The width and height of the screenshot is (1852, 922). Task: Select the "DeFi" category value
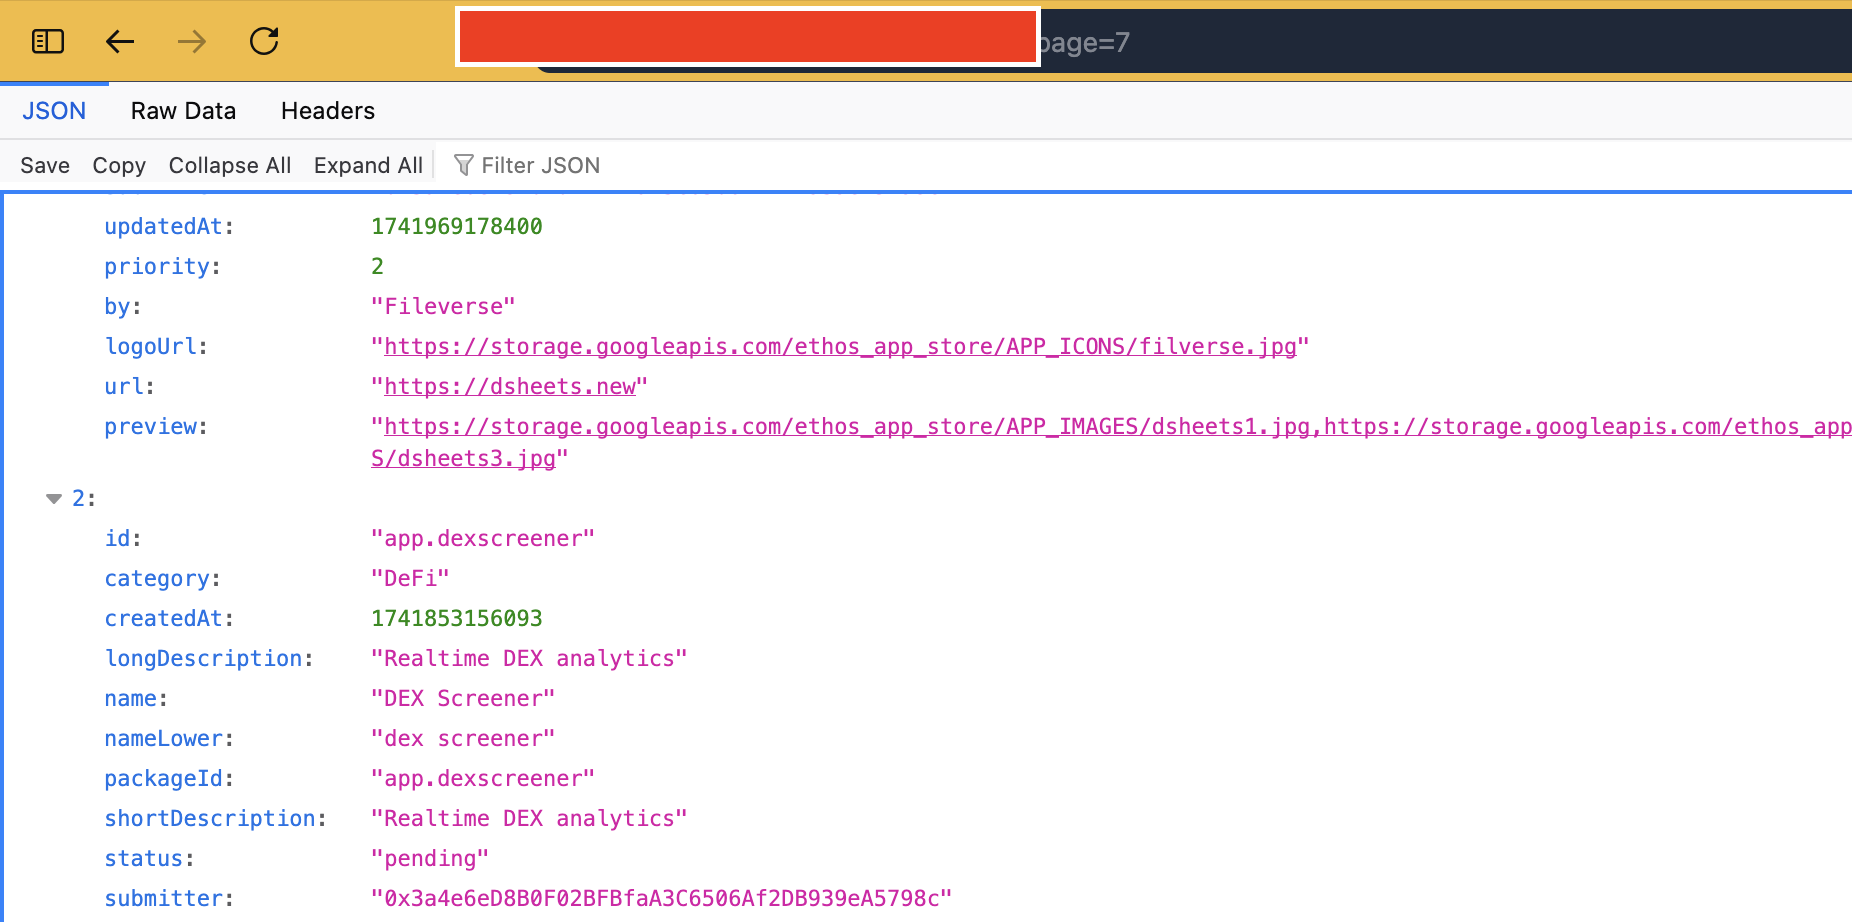[410, 578]
